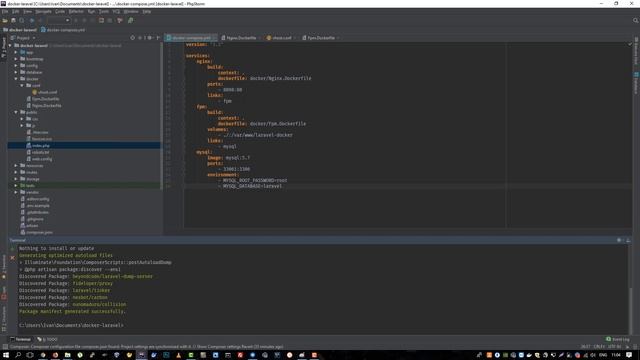
Task: Switch to Nginx.Dockerfile editor tab
Action: tap(241, 38)
